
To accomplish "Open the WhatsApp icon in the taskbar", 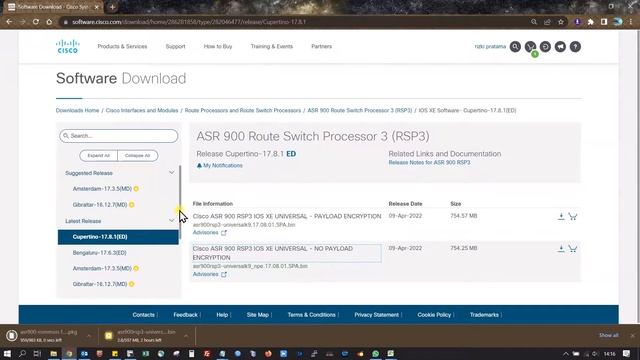I will [376, 353].
